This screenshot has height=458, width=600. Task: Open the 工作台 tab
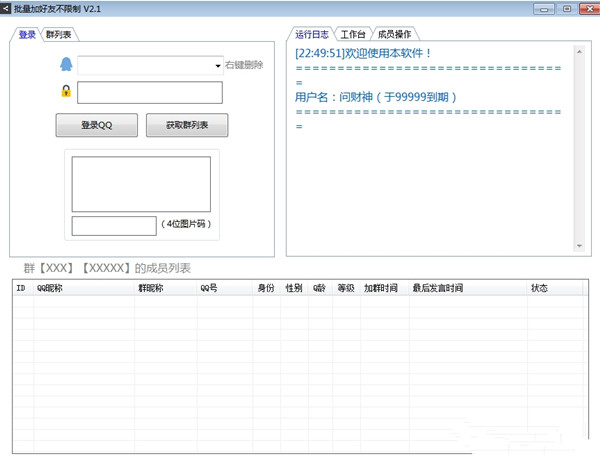coord(353,34)
